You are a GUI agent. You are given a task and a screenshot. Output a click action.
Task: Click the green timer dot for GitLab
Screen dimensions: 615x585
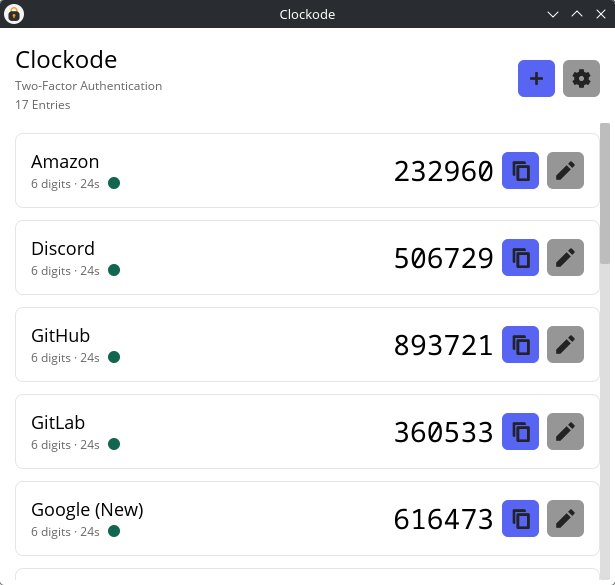[x=114, y=444]
